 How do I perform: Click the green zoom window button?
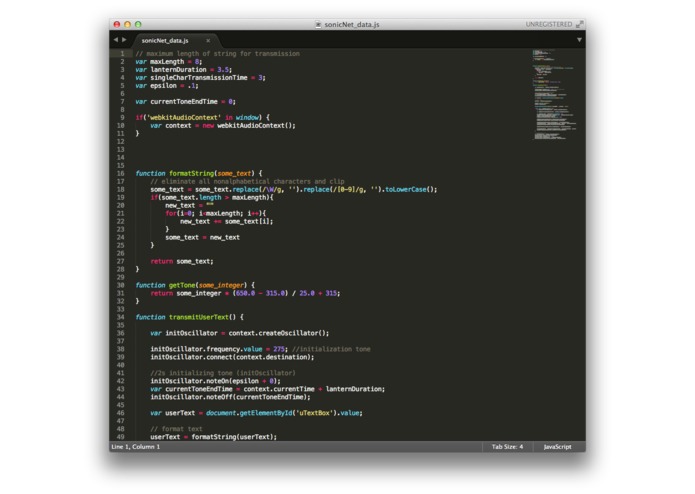pos(138,24)
